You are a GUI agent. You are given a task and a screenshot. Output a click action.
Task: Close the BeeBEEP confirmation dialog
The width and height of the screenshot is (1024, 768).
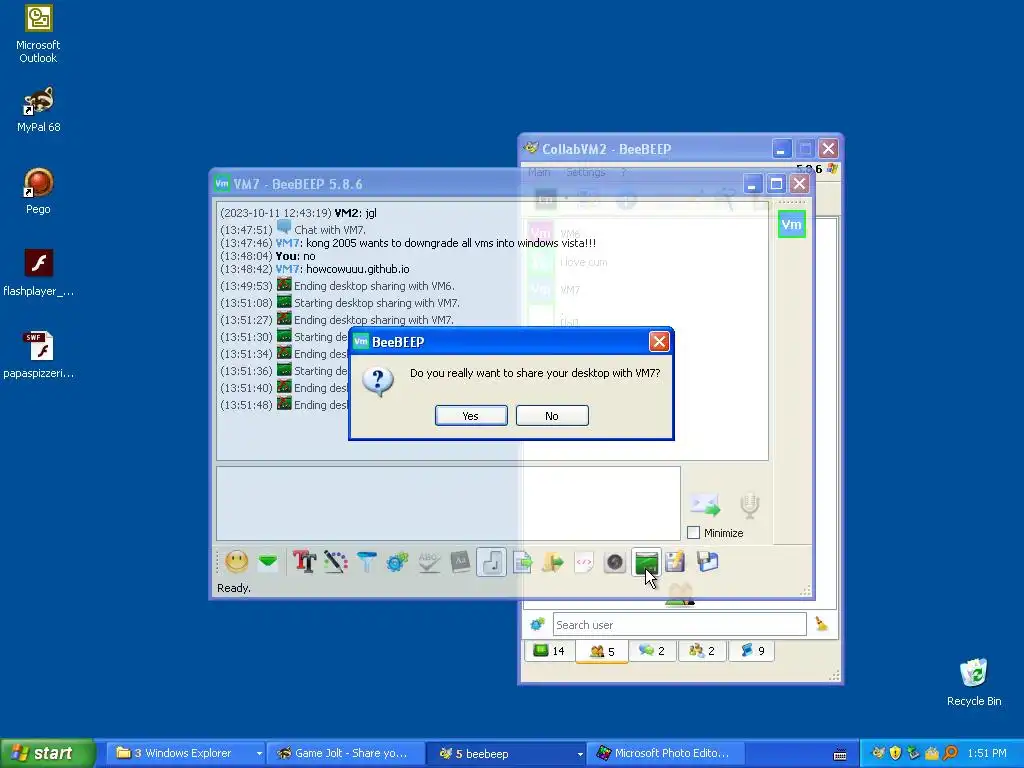659,342
